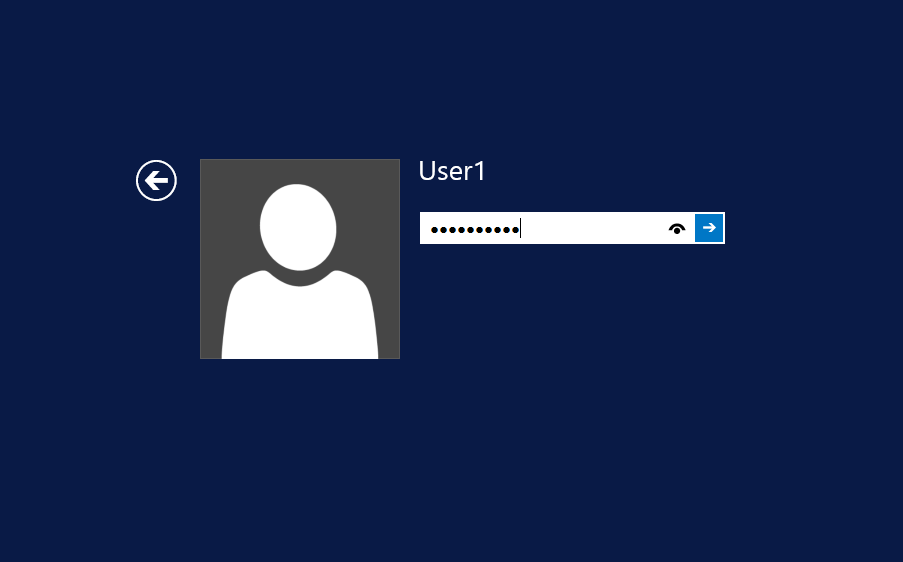This screenshot has height=562, width=903.
Task: Submit password with the blue arrow button
Action: click(x=709, y=228)
